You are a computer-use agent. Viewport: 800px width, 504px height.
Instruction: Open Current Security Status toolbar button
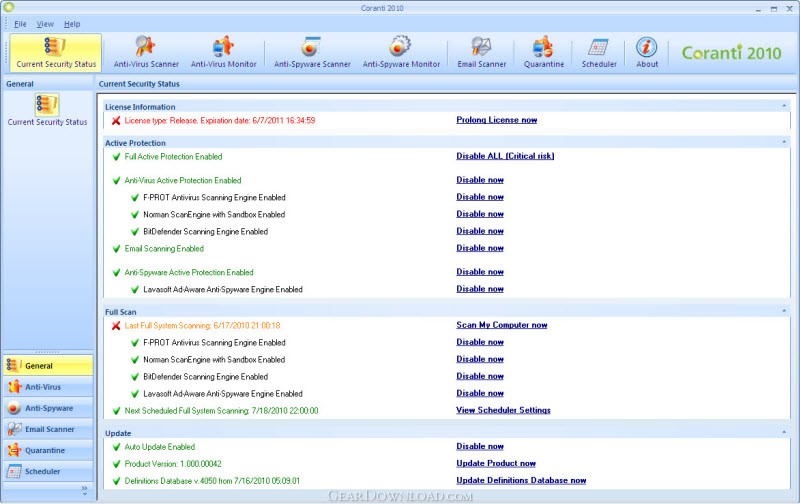pyautogui.click(x=56, y=53)
